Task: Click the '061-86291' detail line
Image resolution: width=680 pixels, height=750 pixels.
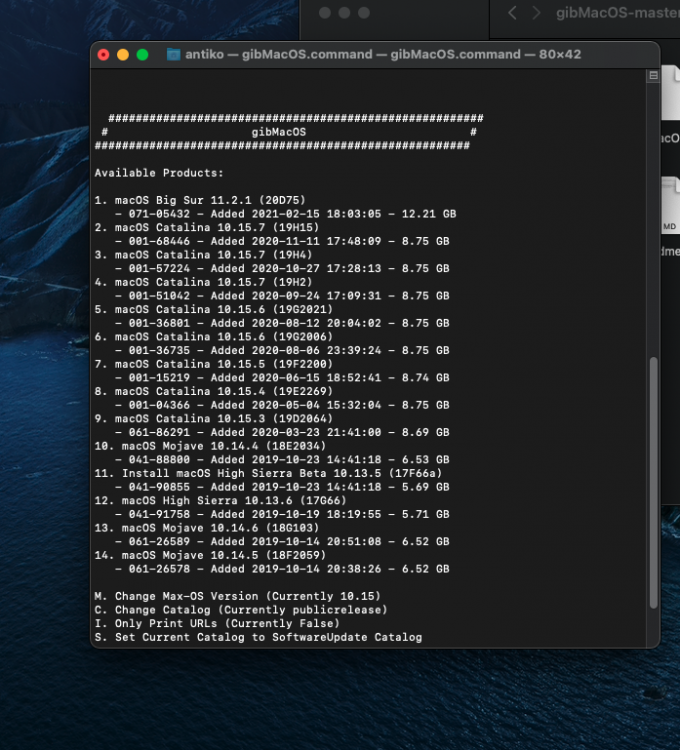Action: tap(282, 432)
